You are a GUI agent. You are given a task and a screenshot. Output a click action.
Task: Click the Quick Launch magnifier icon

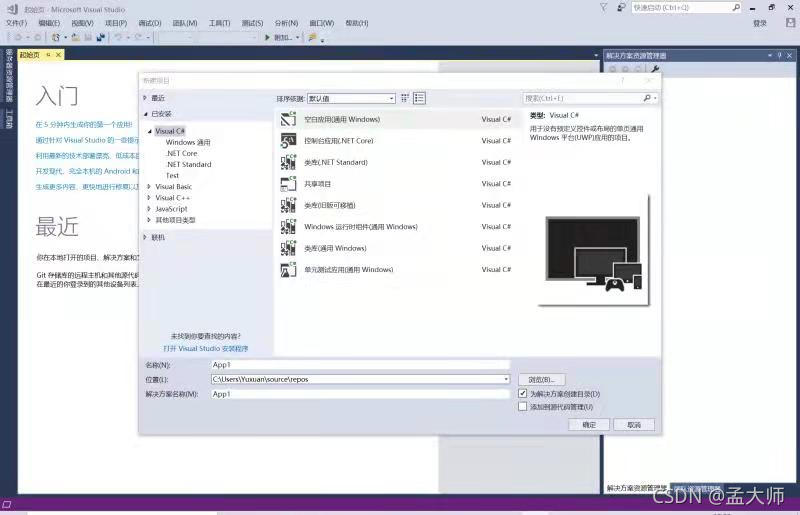[x=736, y=7]
